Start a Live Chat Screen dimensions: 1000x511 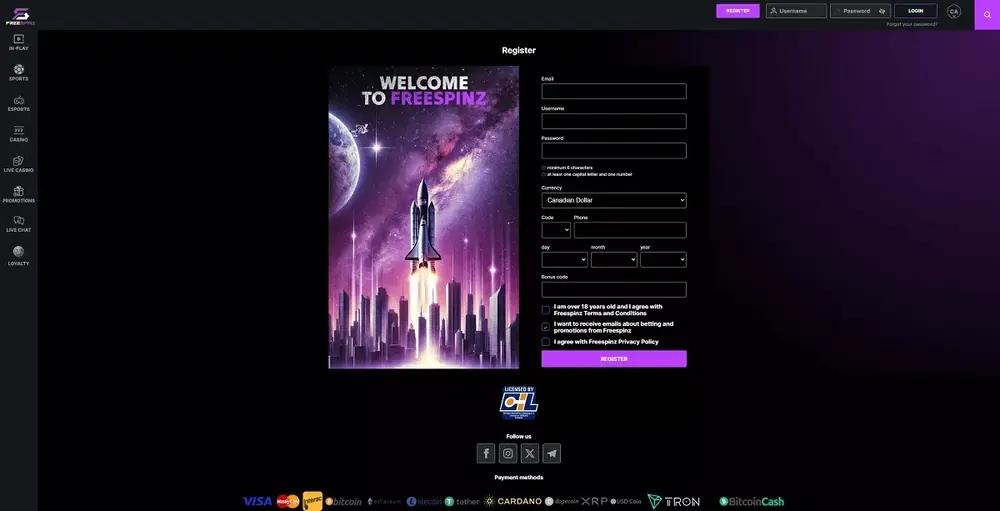[18, 224]
